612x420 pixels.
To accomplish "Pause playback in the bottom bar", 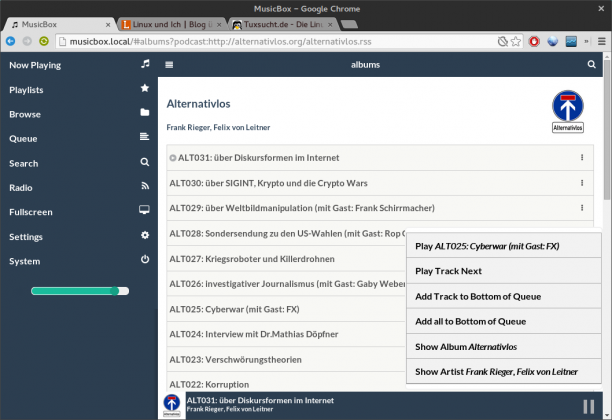I will click(587, 406).
